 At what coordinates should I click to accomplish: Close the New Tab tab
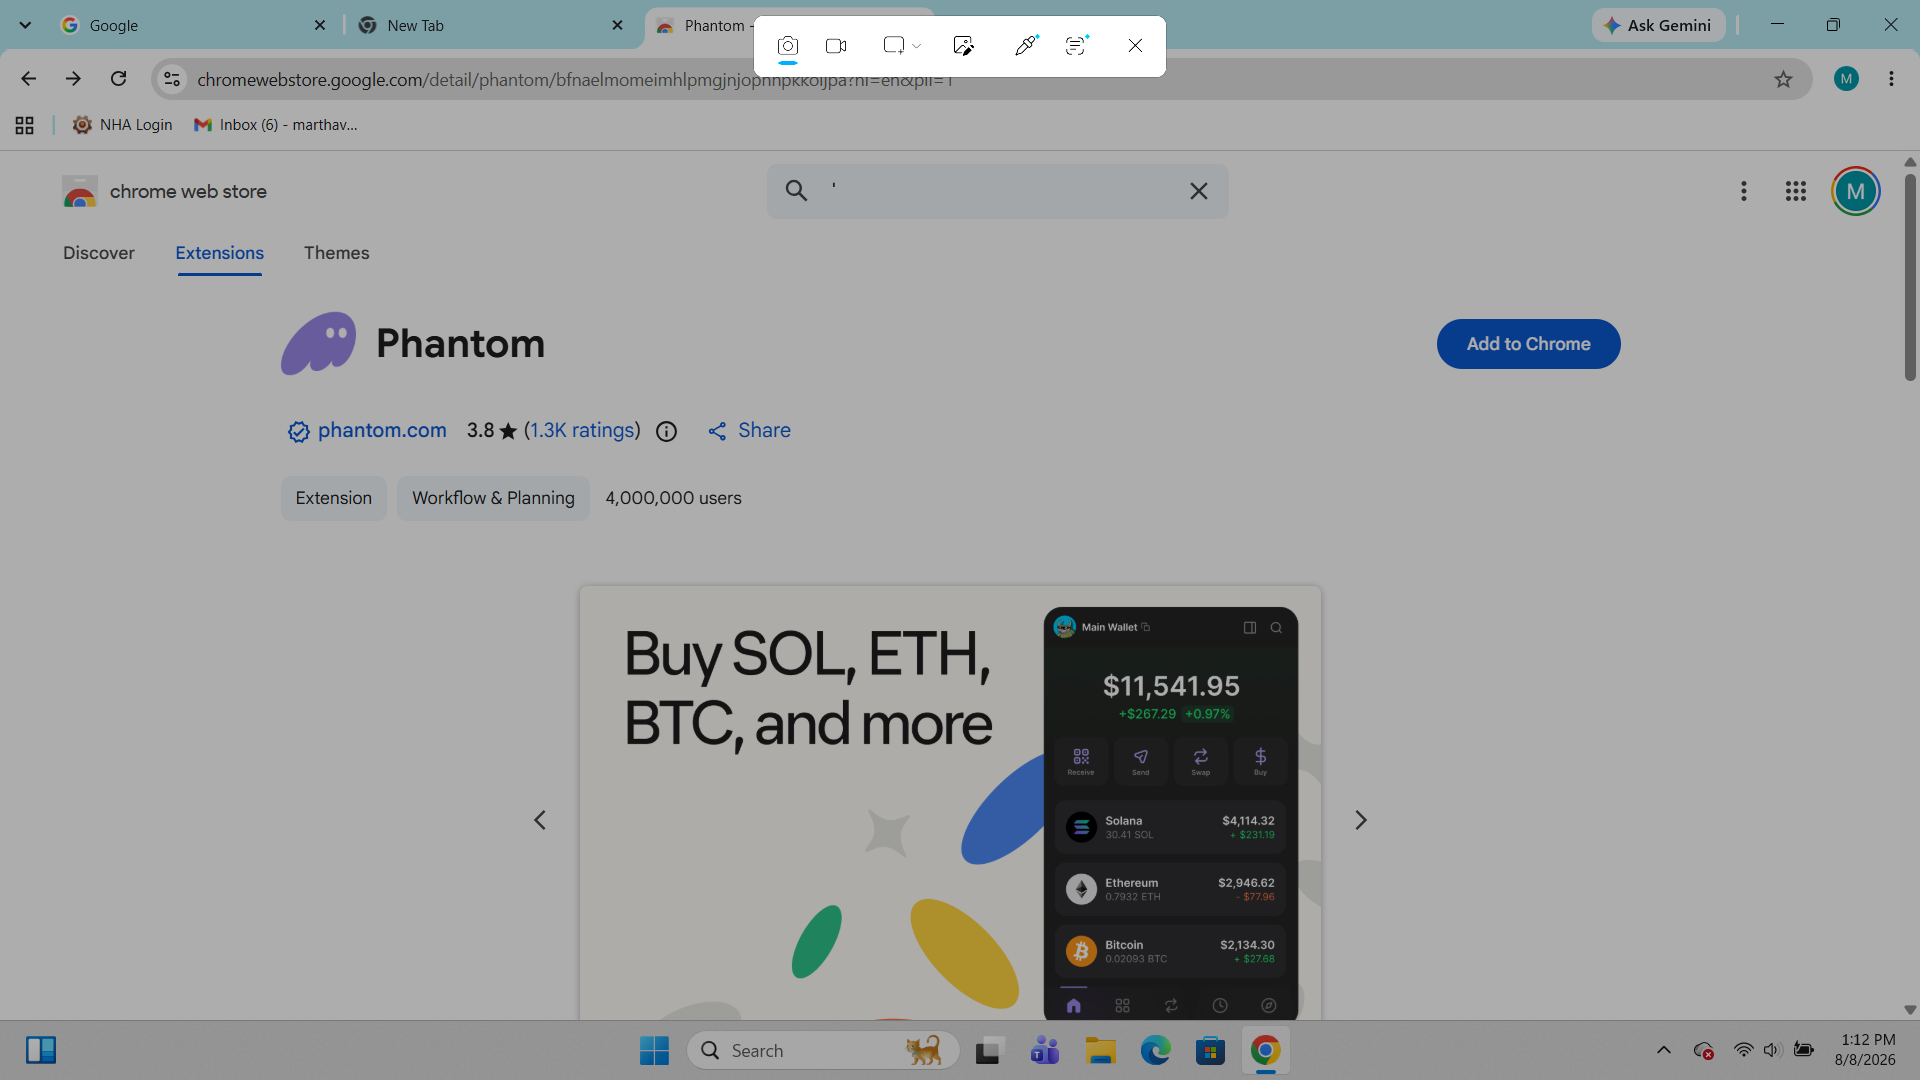pyautogui.click(x=618, y=25)
